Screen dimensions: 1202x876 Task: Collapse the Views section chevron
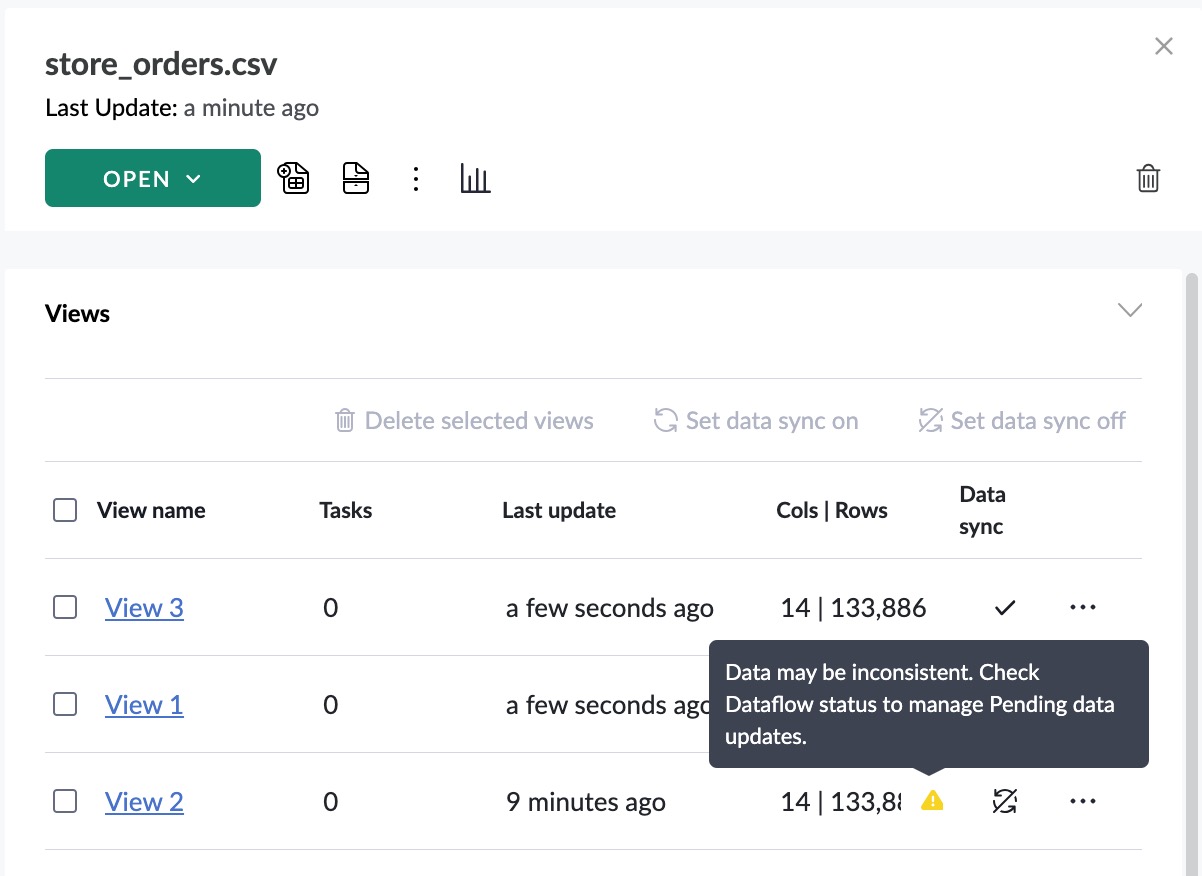[x=1129, y=310]
